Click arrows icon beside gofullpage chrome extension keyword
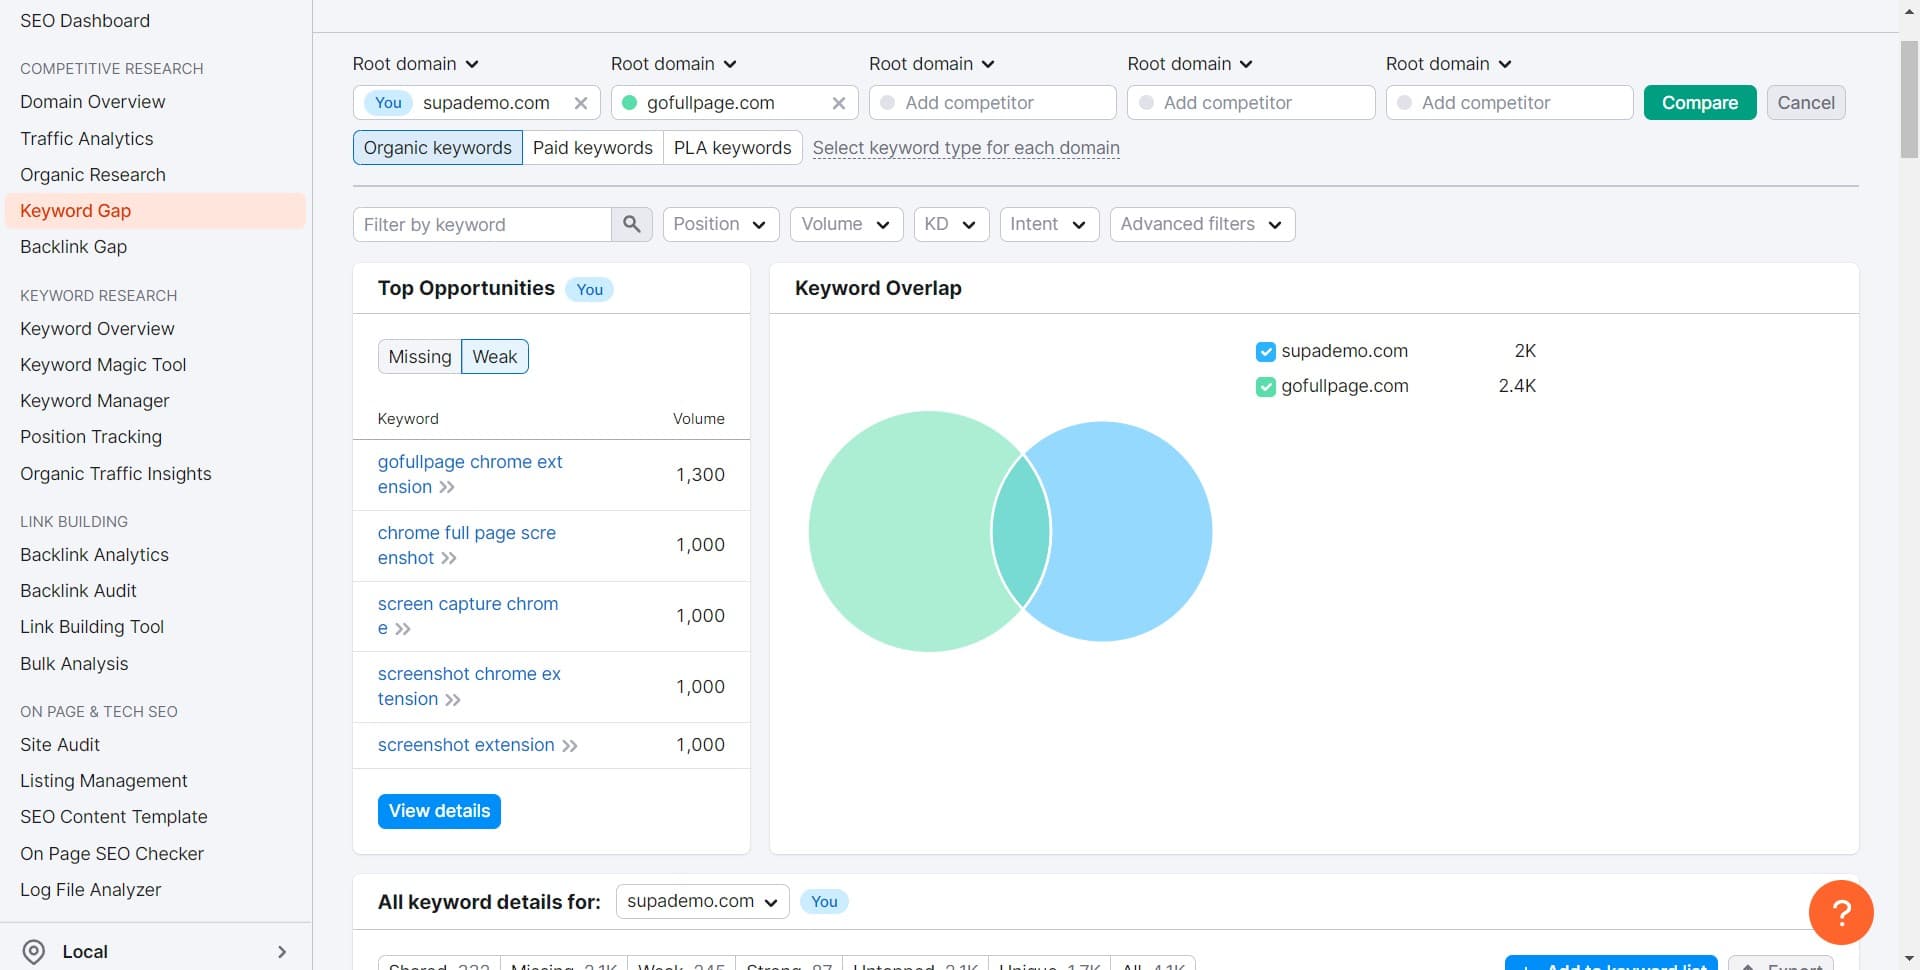 coord(447,487)
